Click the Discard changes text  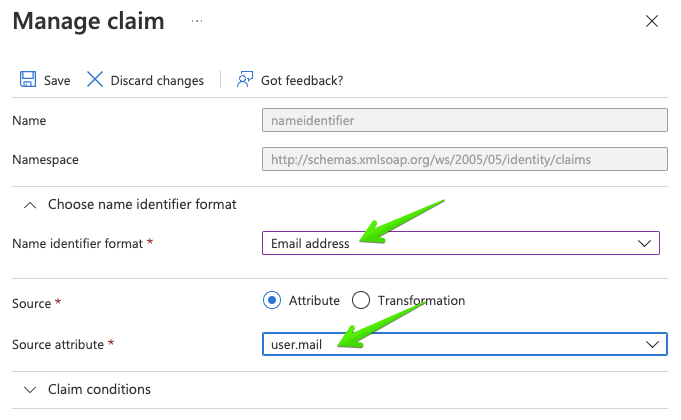coord(157,80)
